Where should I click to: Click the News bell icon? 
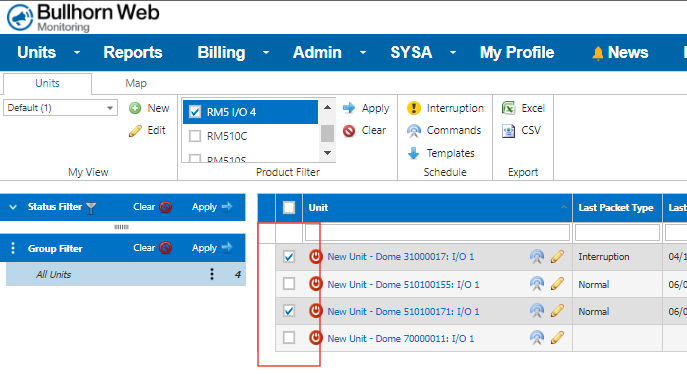(598, 53)
